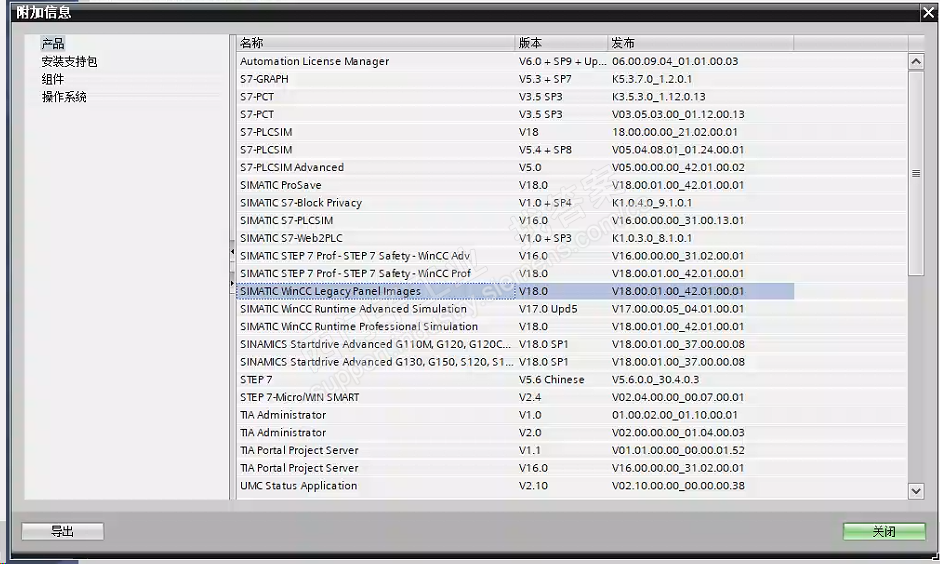Select 组件 in the left list
940x564 pixels.
click(x=53, y=79)
